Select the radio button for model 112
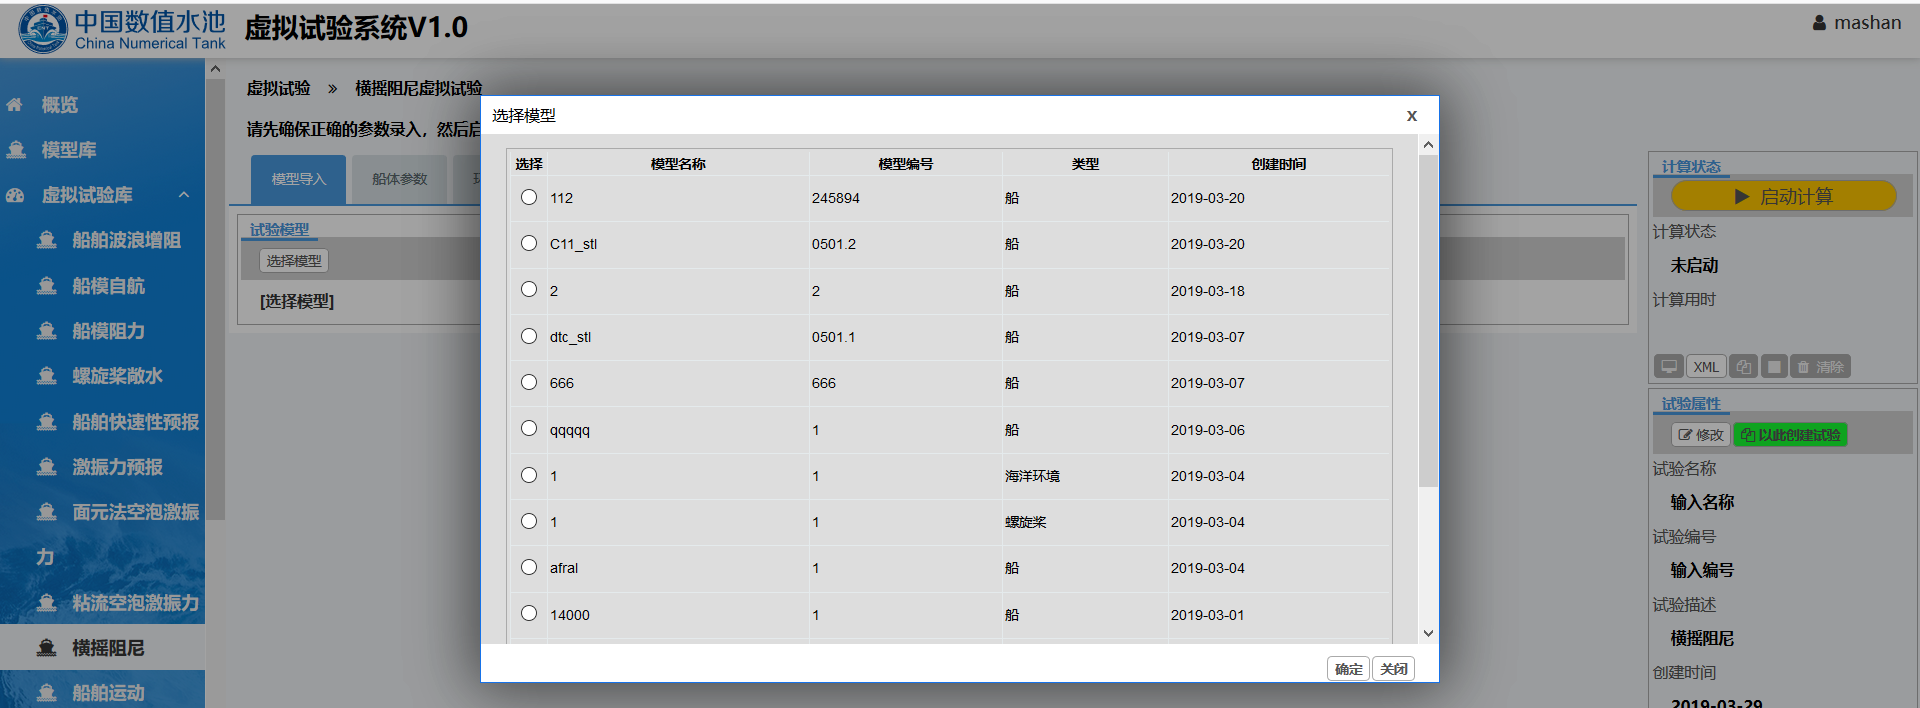1920x708 pixels. tap(529, 197)
